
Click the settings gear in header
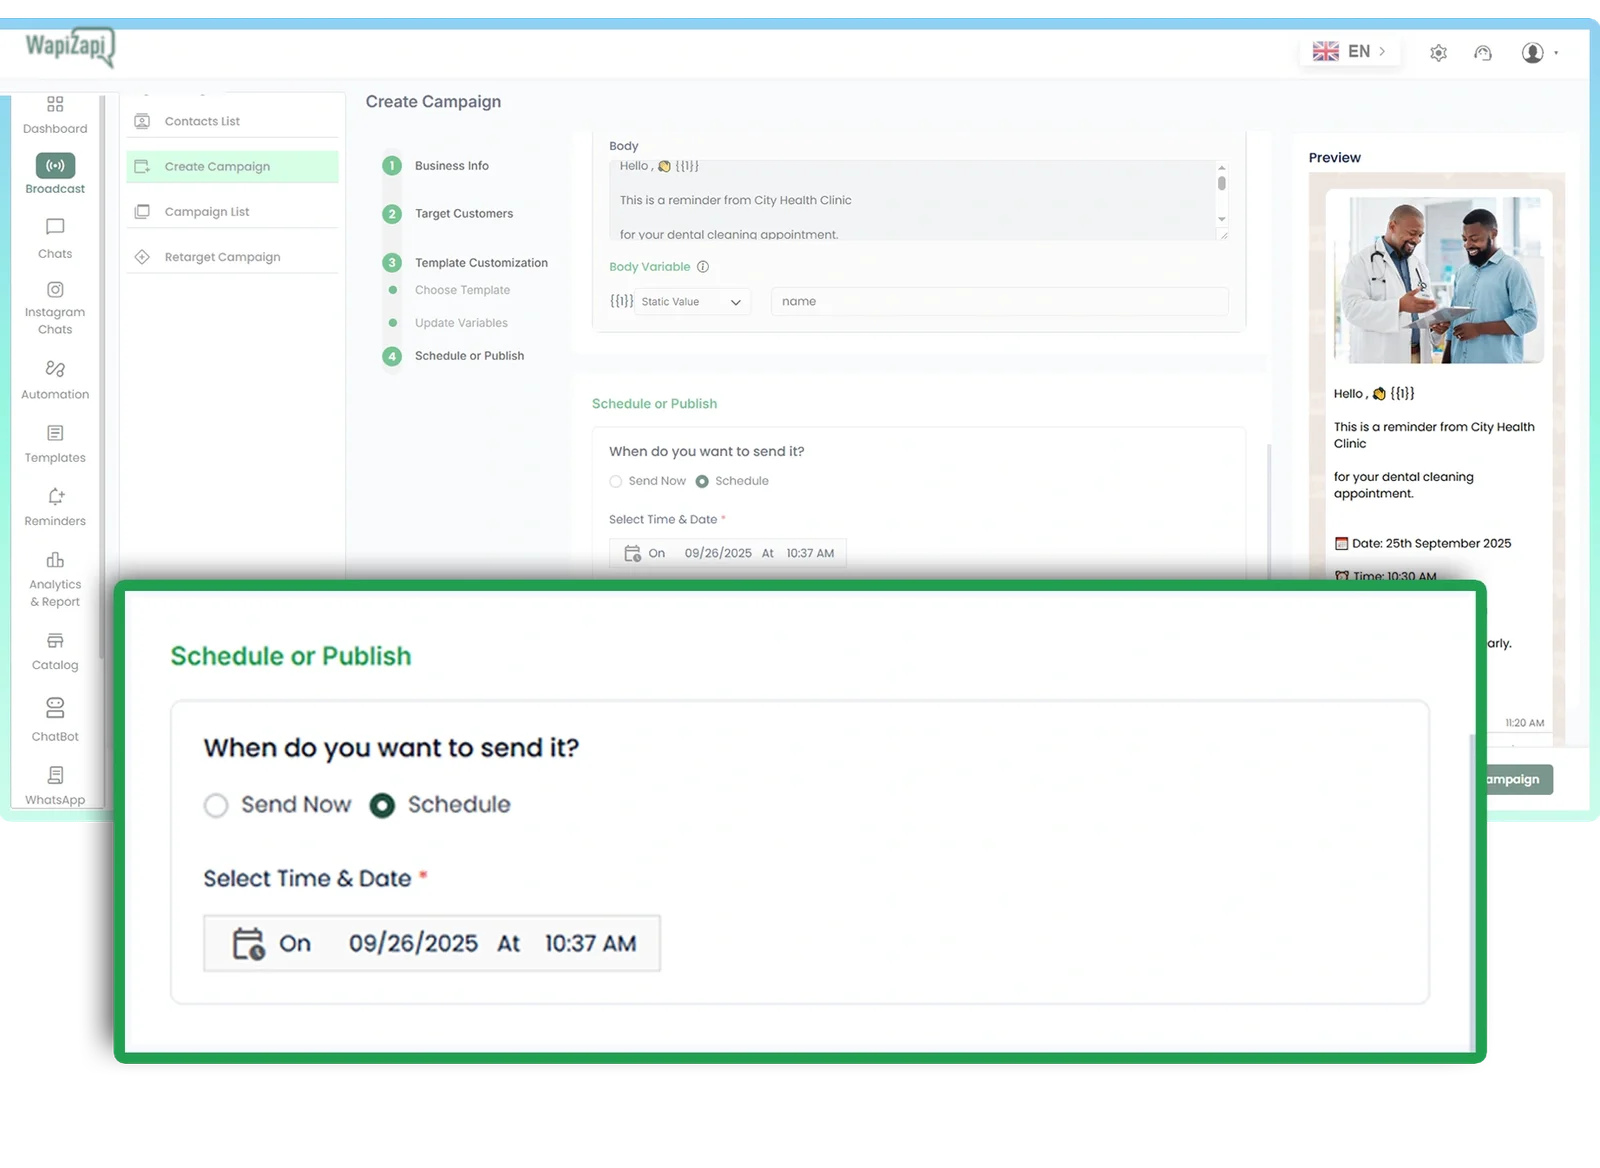1438,53
